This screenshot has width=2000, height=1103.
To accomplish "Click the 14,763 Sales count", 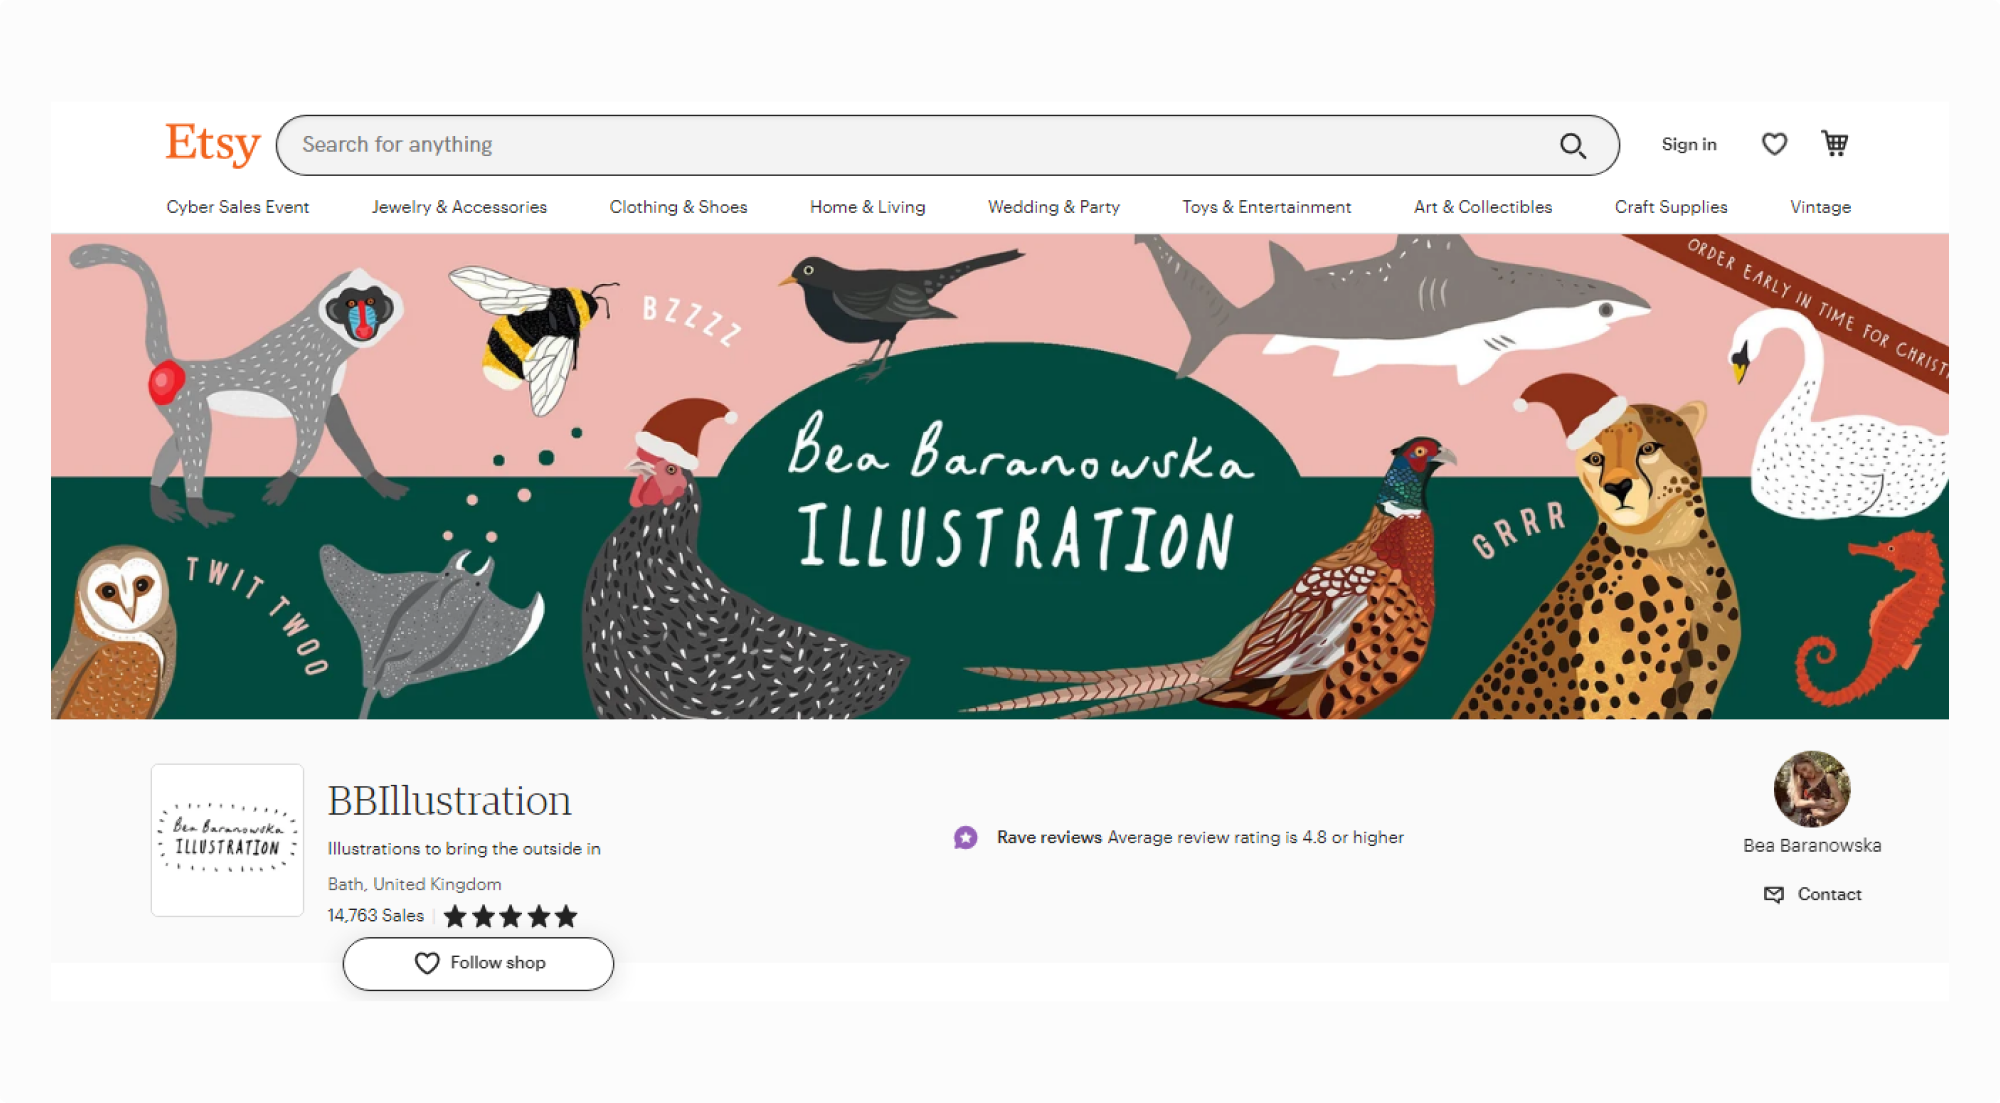I will point(376,916).
